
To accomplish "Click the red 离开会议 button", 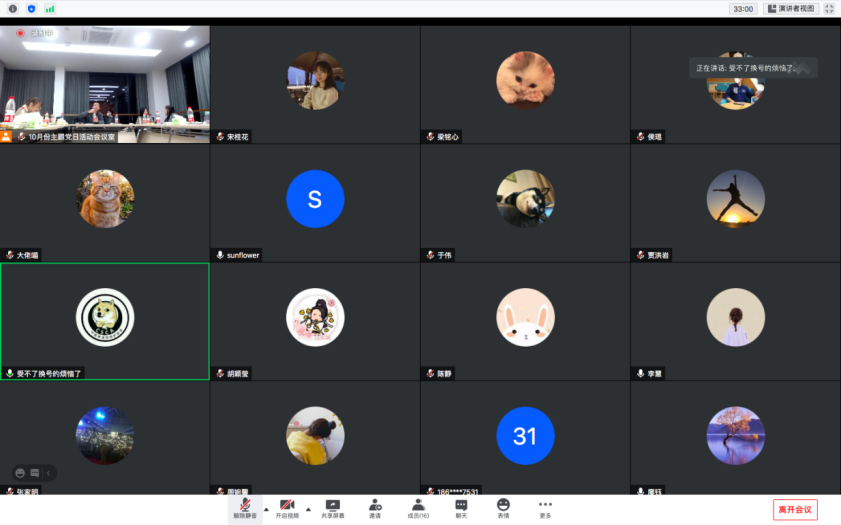I will click(x=795, y=509).
